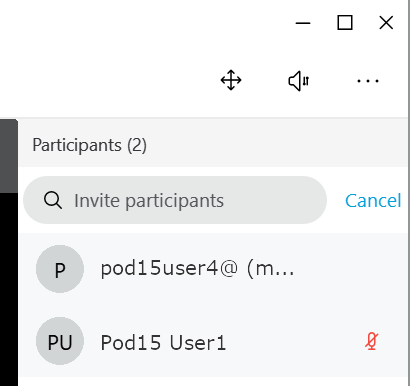
Task: Click the blank toolbar space left of the move icon
Action: click(107, 81)
